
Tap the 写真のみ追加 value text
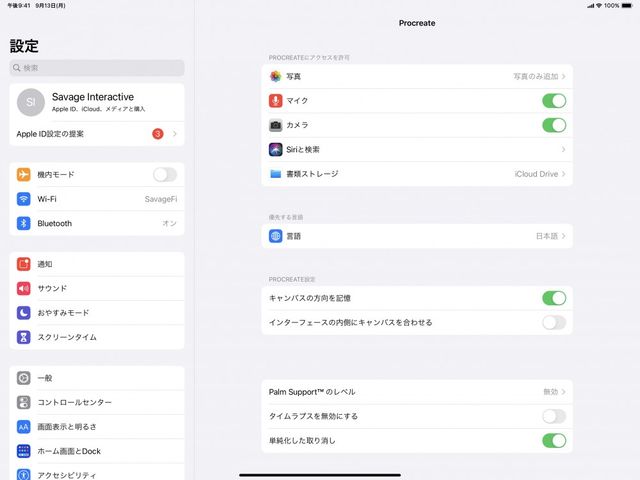click(x=536, y=76)
